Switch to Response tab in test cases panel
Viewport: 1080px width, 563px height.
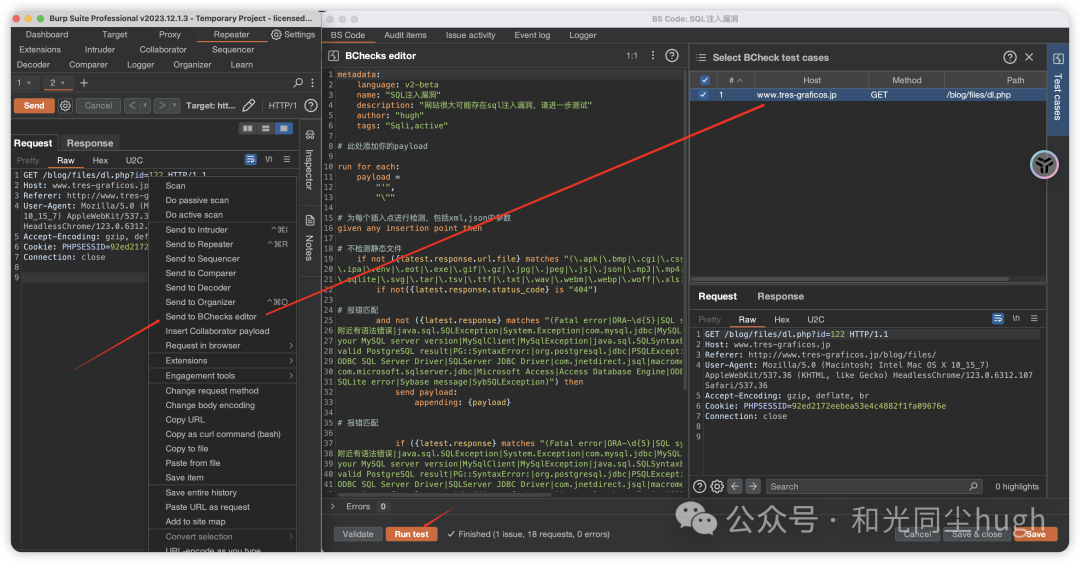click(x=780, y=296)
